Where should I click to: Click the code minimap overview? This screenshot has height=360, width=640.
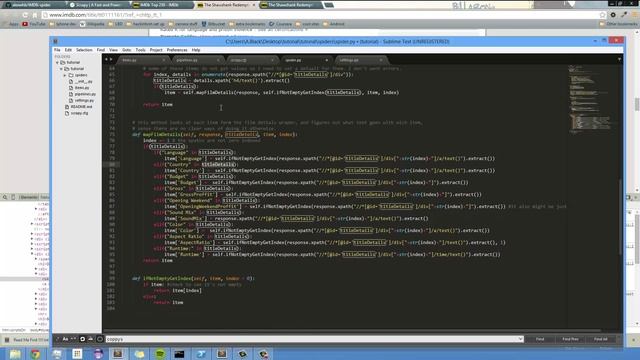pyautogui.click(x=590, y=100)
